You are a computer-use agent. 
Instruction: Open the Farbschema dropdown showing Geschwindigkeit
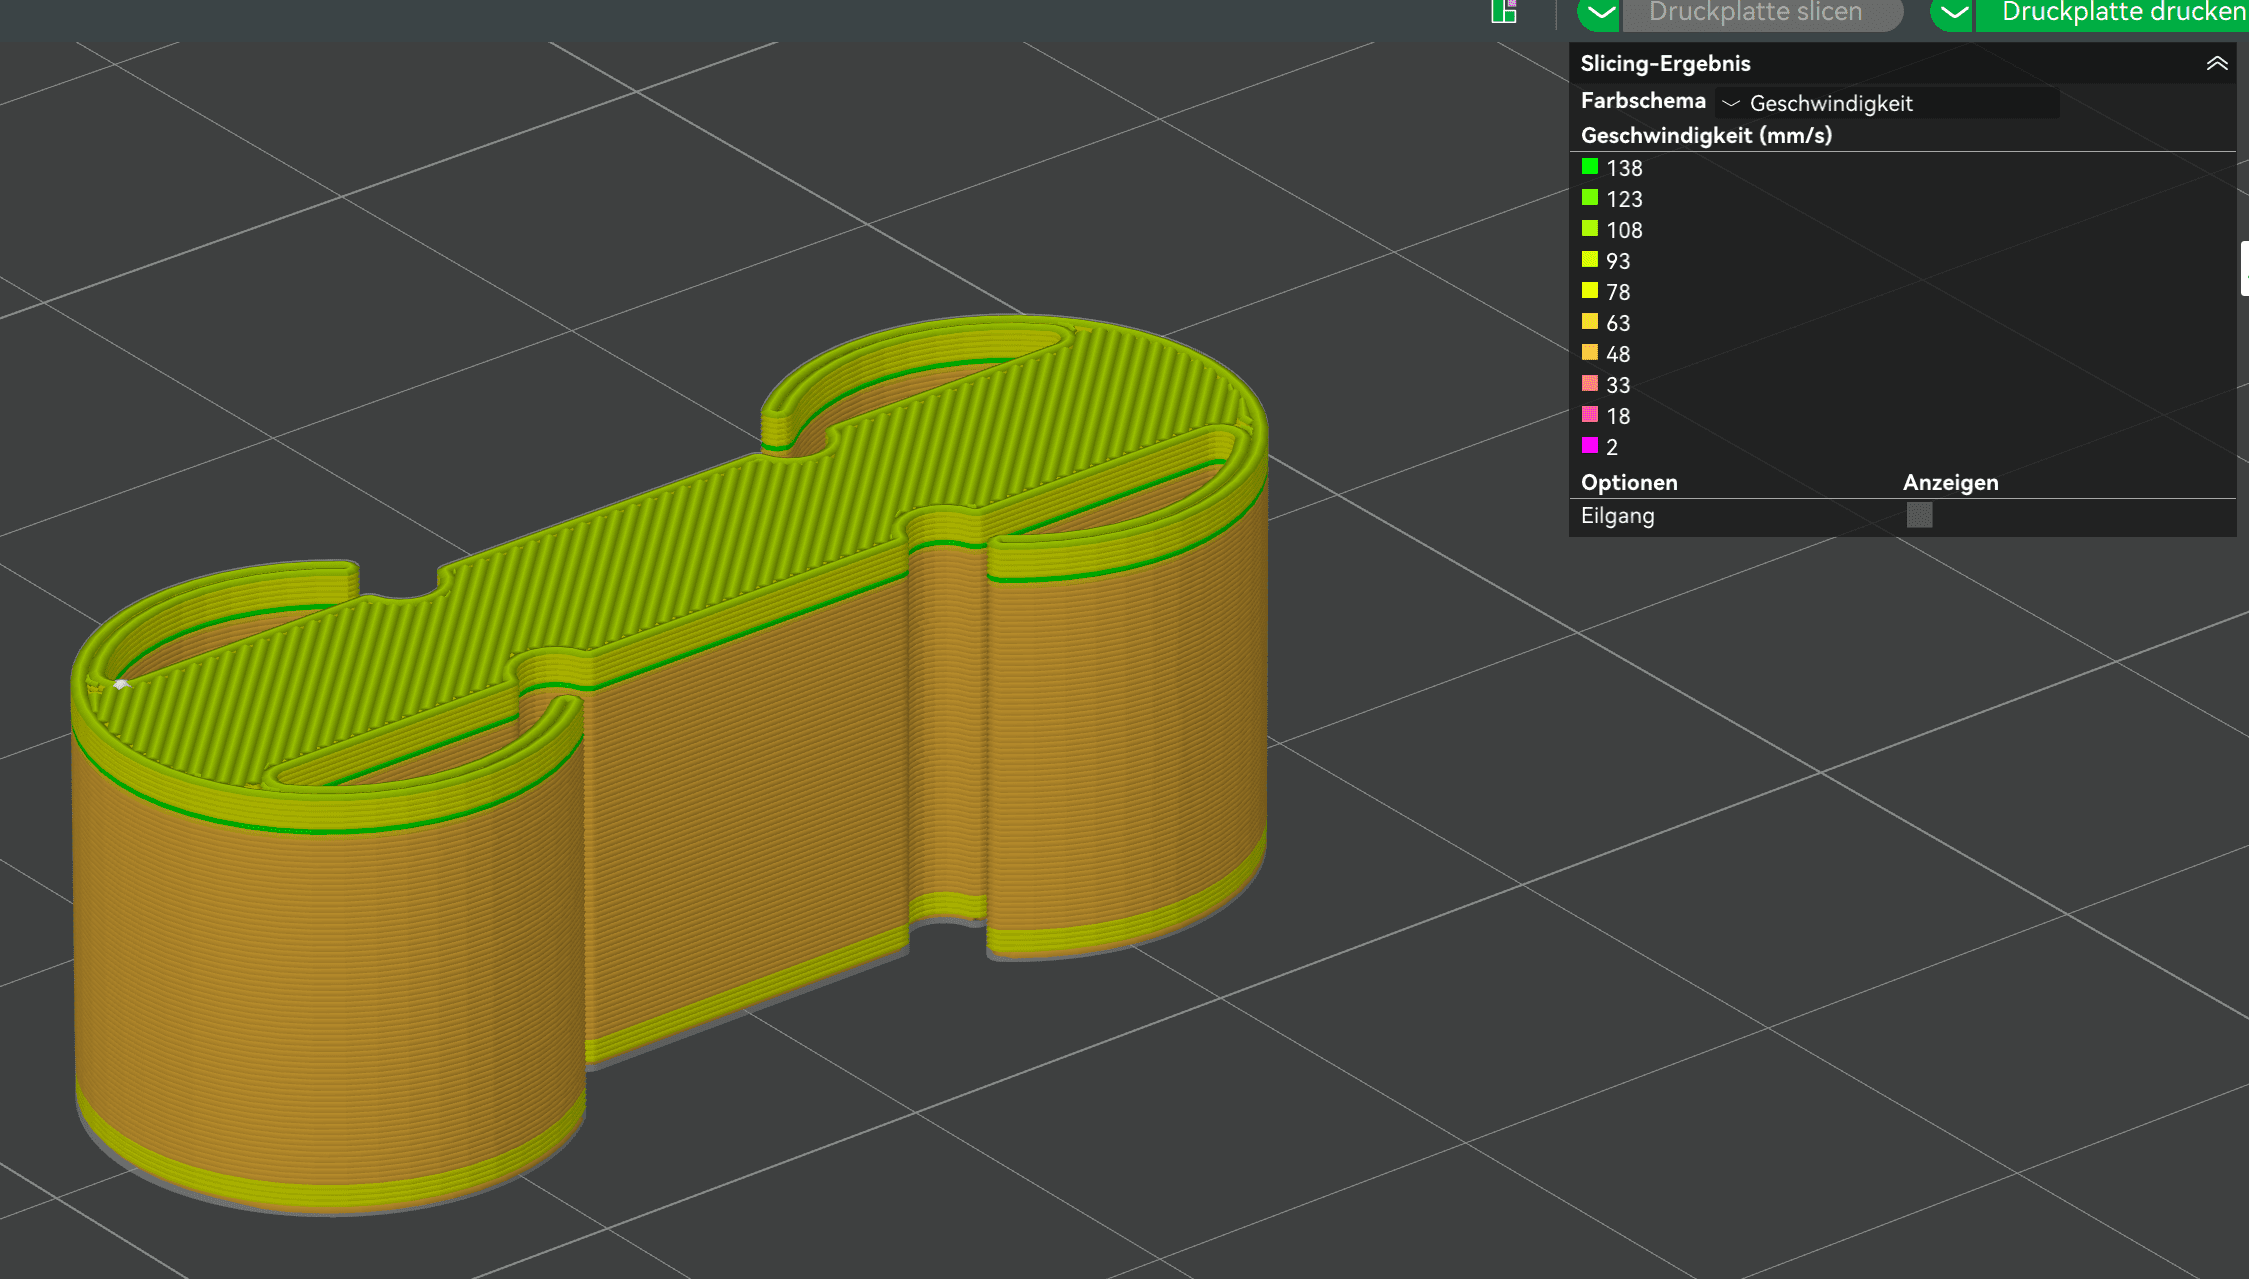click(1886, 103)
